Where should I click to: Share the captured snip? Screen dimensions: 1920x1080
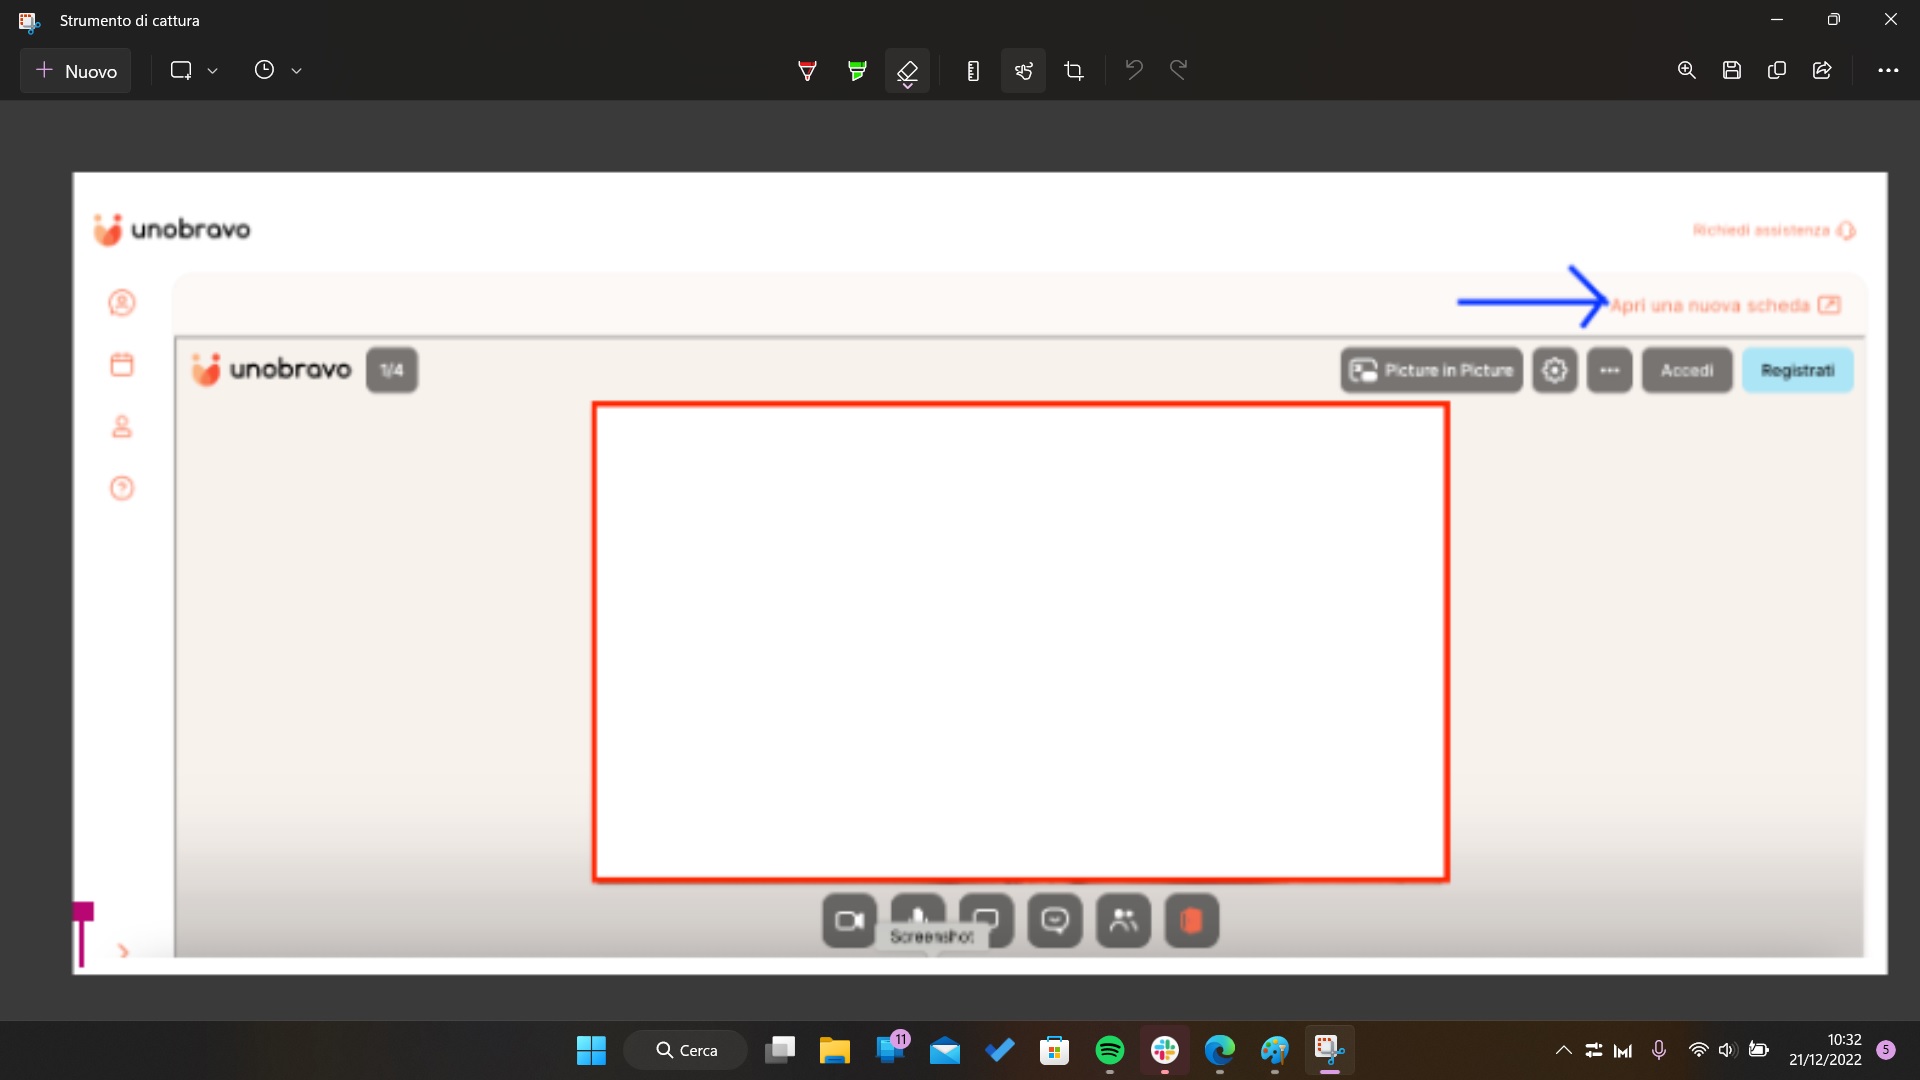pyautogui.click(x=1822, y=70)
